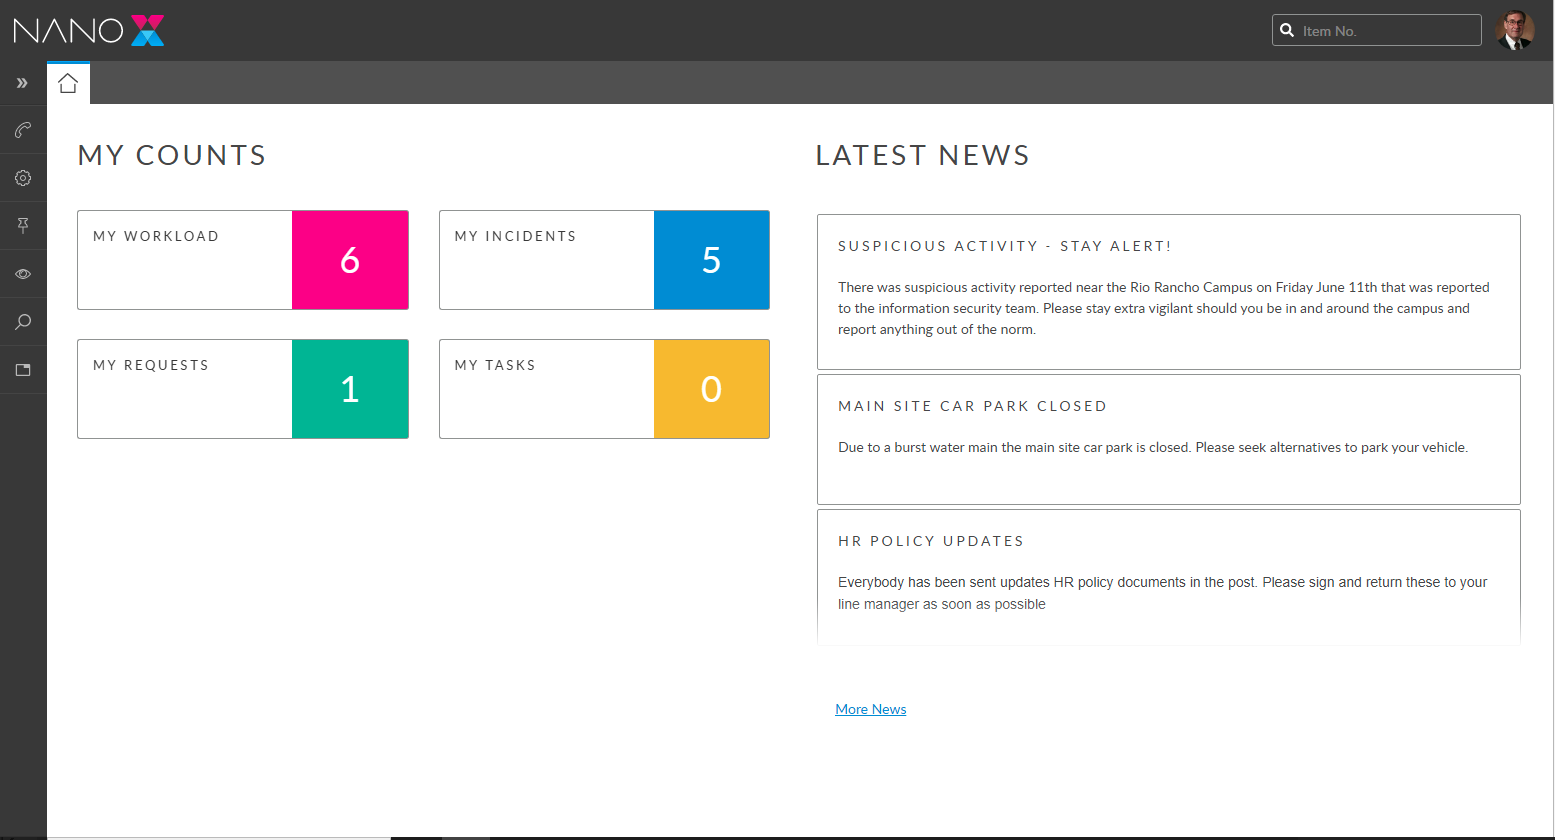The height and width of the screenshot is (840, 1555).
Task: Open the Main Site Car Park Closed news
Action: tap(972, 406)
